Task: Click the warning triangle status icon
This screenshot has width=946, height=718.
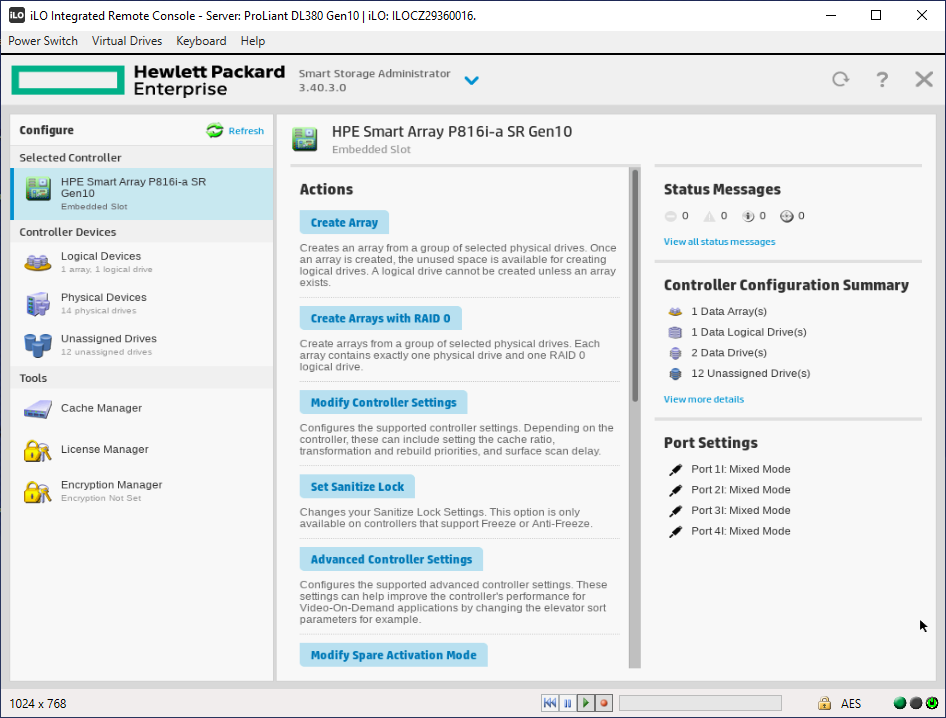Action: (710, 216)
